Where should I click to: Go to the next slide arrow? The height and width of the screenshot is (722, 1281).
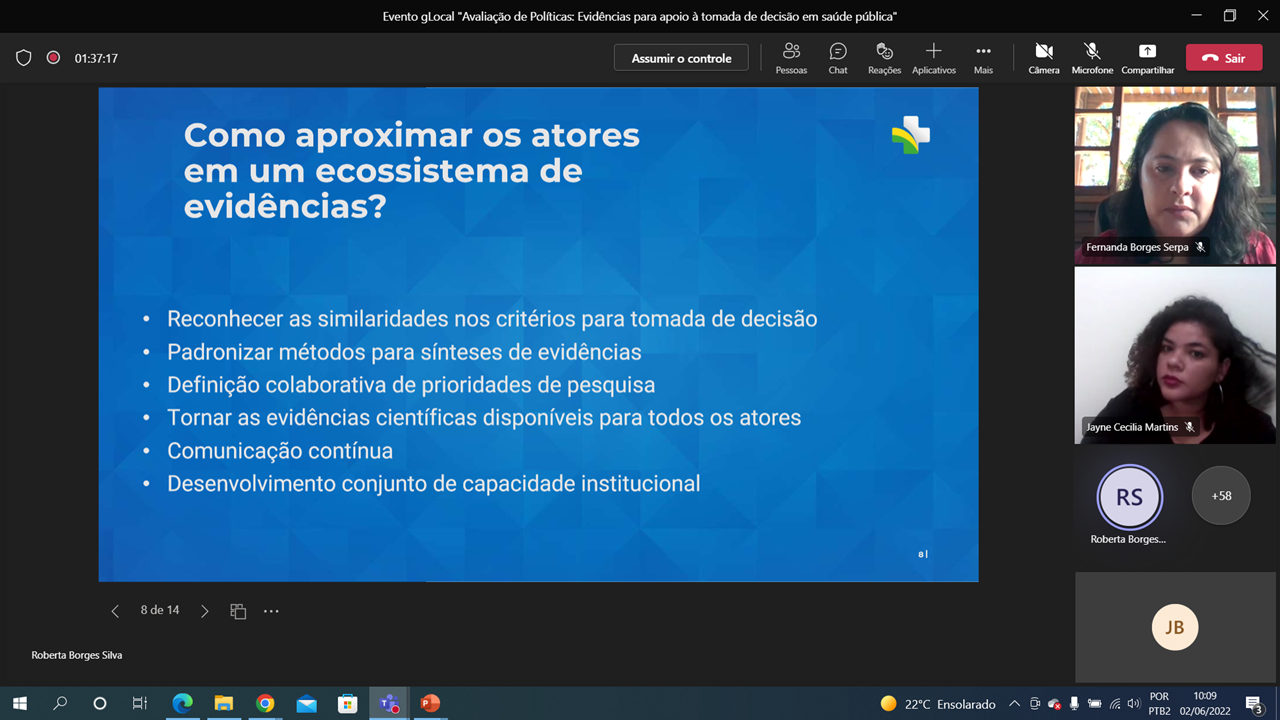pyautogui.click(x=204, y=611)
